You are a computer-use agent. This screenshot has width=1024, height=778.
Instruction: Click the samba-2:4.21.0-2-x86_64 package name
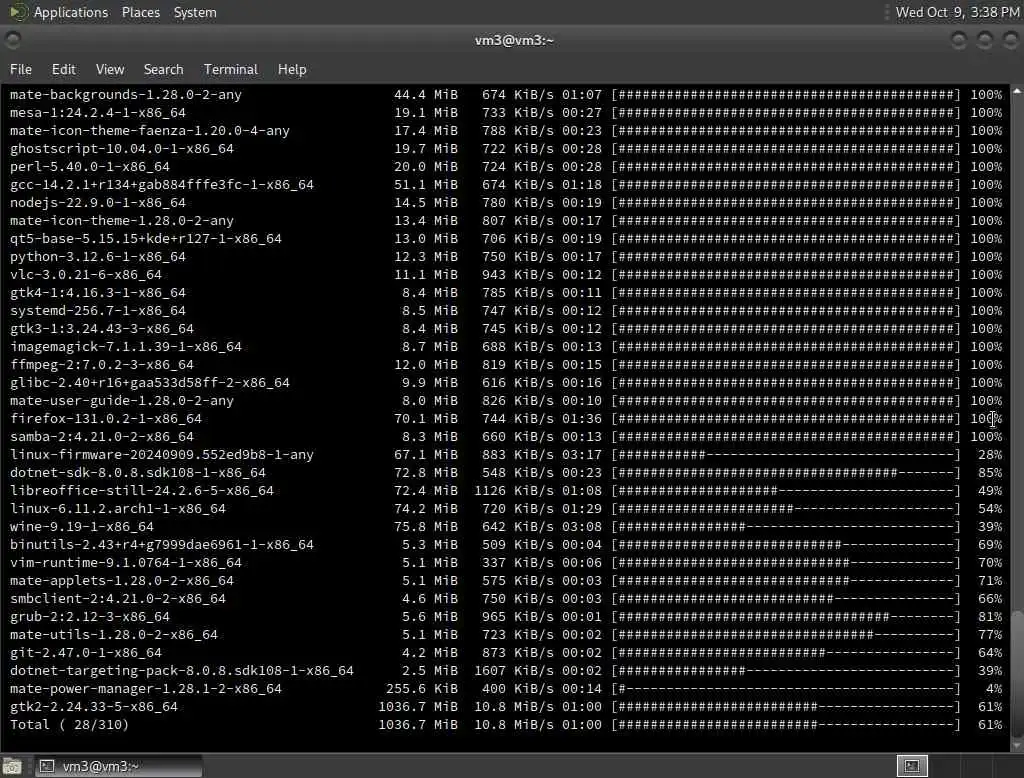102,436
